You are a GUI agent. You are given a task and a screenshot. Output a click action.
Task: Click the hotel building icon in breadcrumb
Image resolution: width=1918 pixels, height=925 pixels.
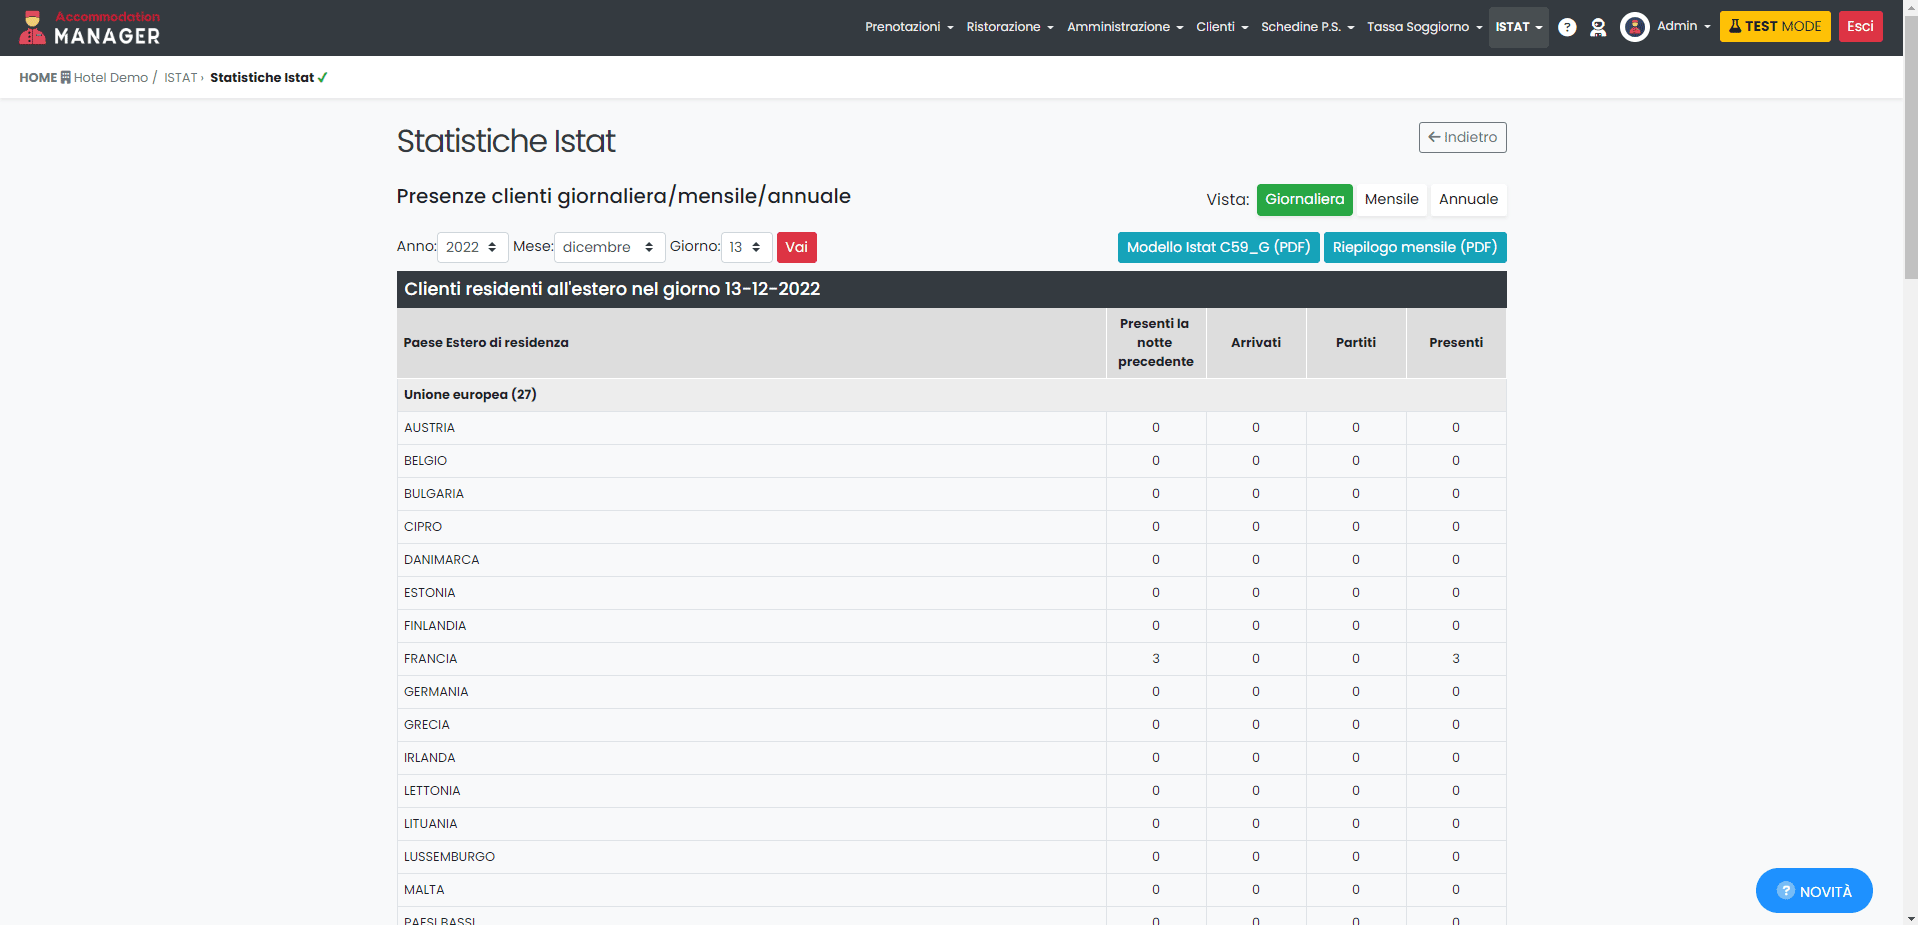point(66,78)
